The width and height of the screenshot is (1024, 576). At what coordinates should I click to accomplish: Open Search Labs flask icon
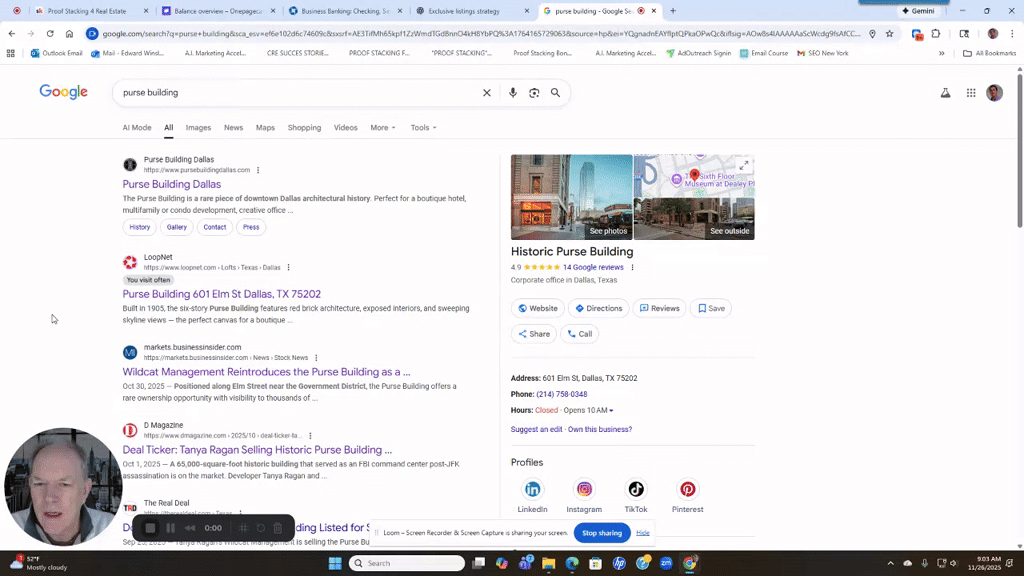[945, 93]
